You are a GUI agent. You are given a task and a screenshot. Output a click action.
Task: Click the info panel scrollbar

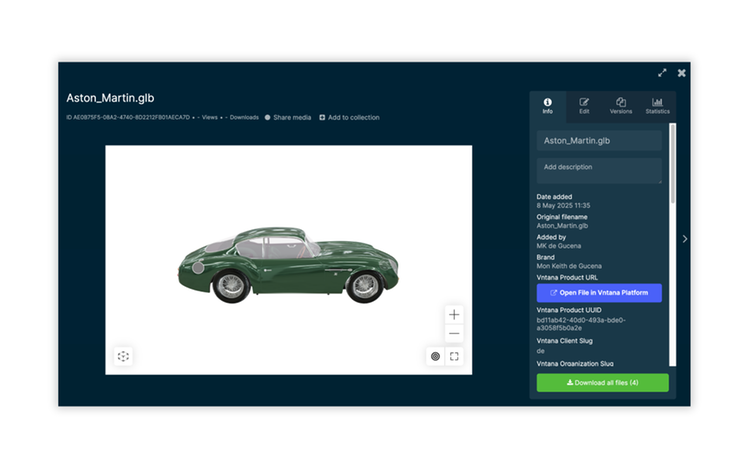coord(673,164)
